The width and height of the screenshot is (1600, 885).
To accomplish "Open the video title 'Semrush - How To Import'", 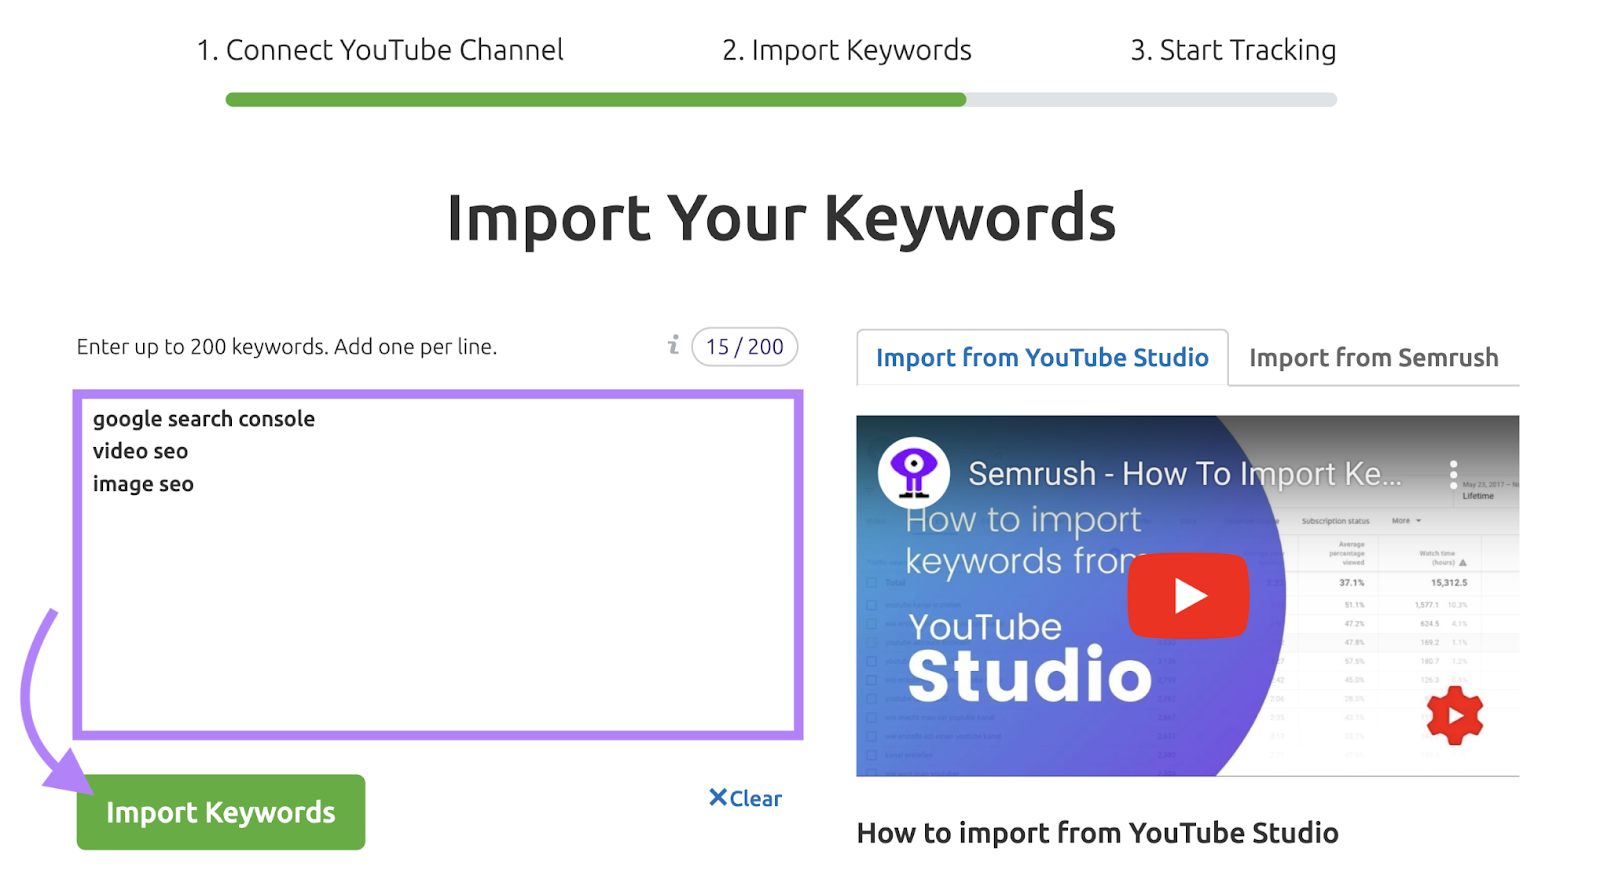I will click(1184, 474).
